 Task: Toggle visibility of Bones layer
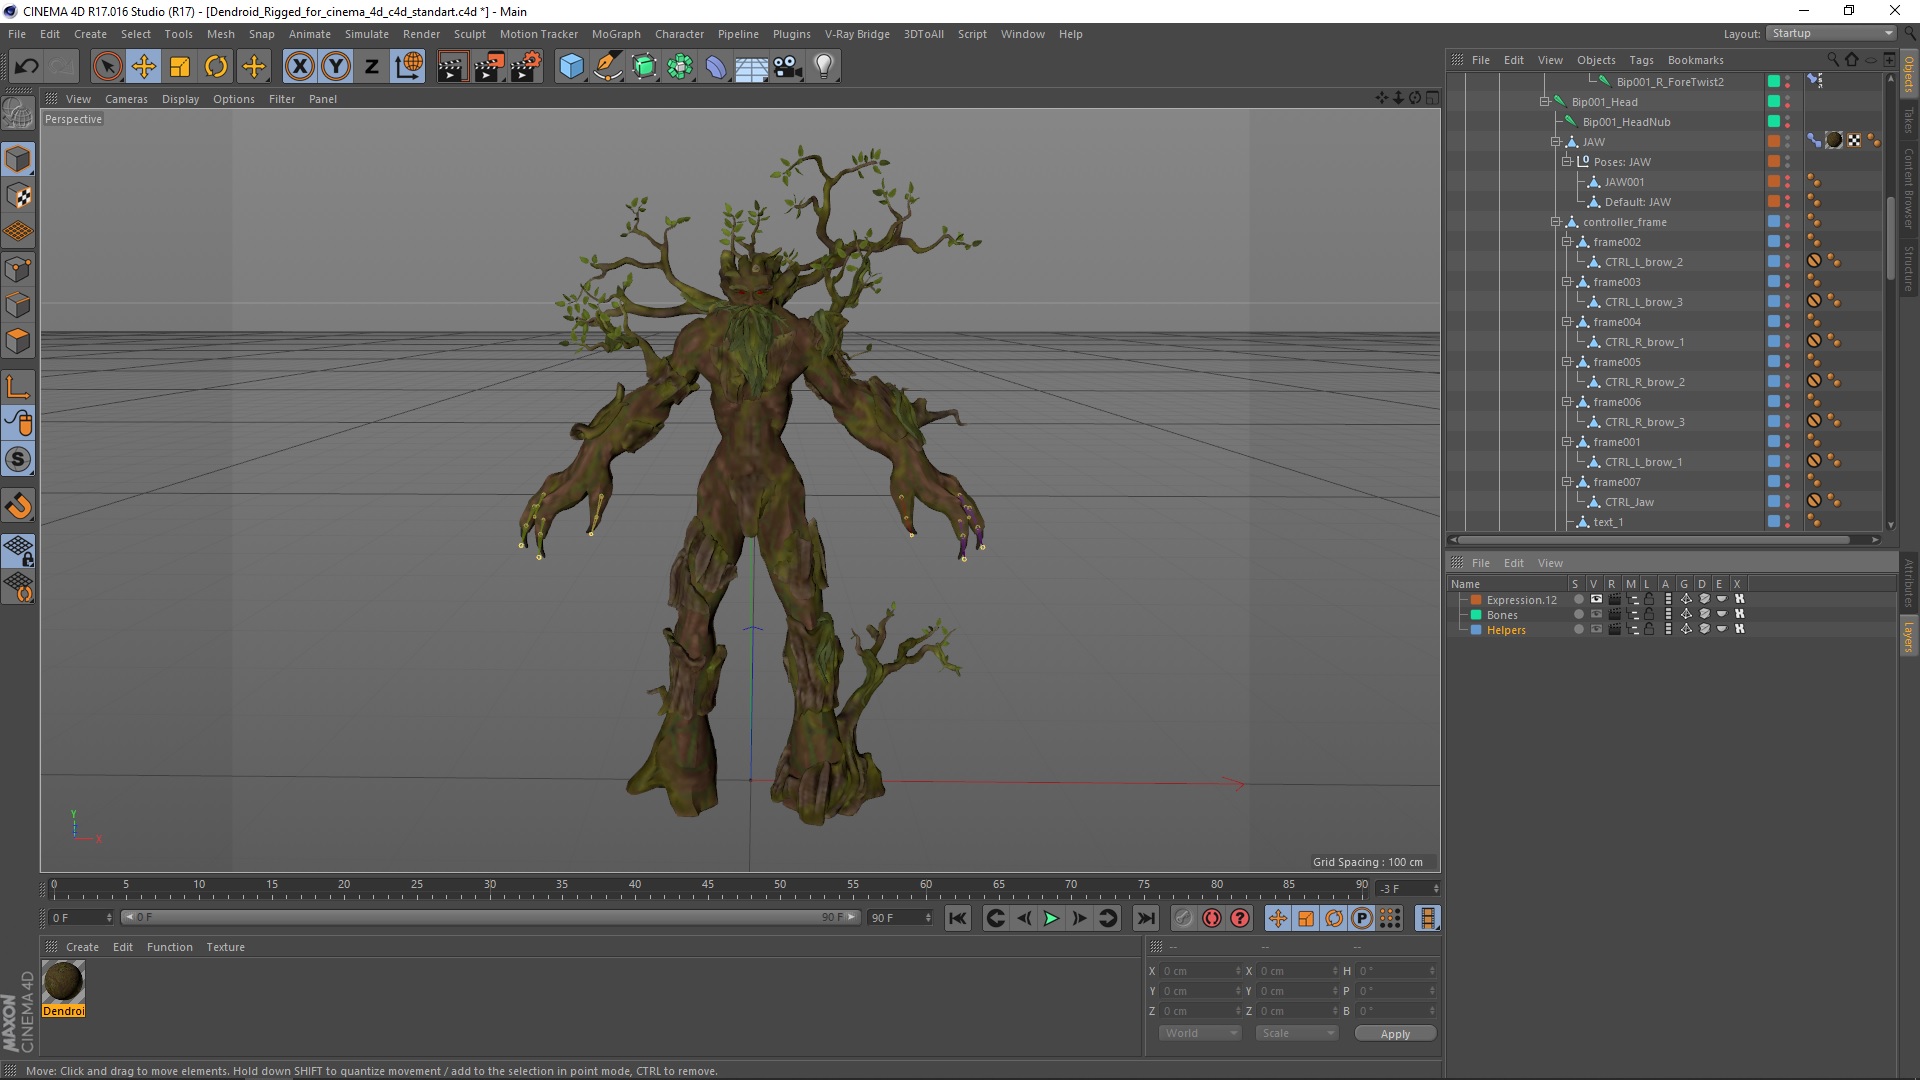1596,615
